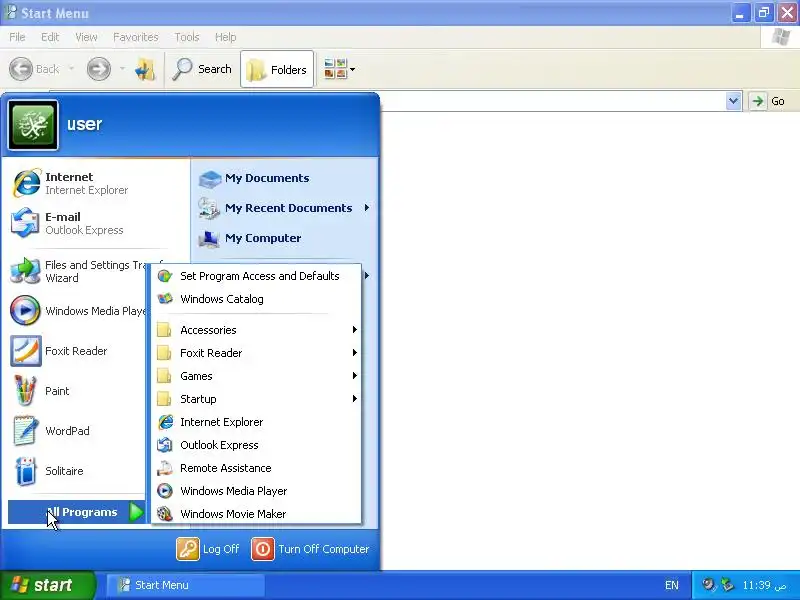Select Set Program Access and Defaults
The height and width of the screenshot is (600, 800).
tap(256, 276)
